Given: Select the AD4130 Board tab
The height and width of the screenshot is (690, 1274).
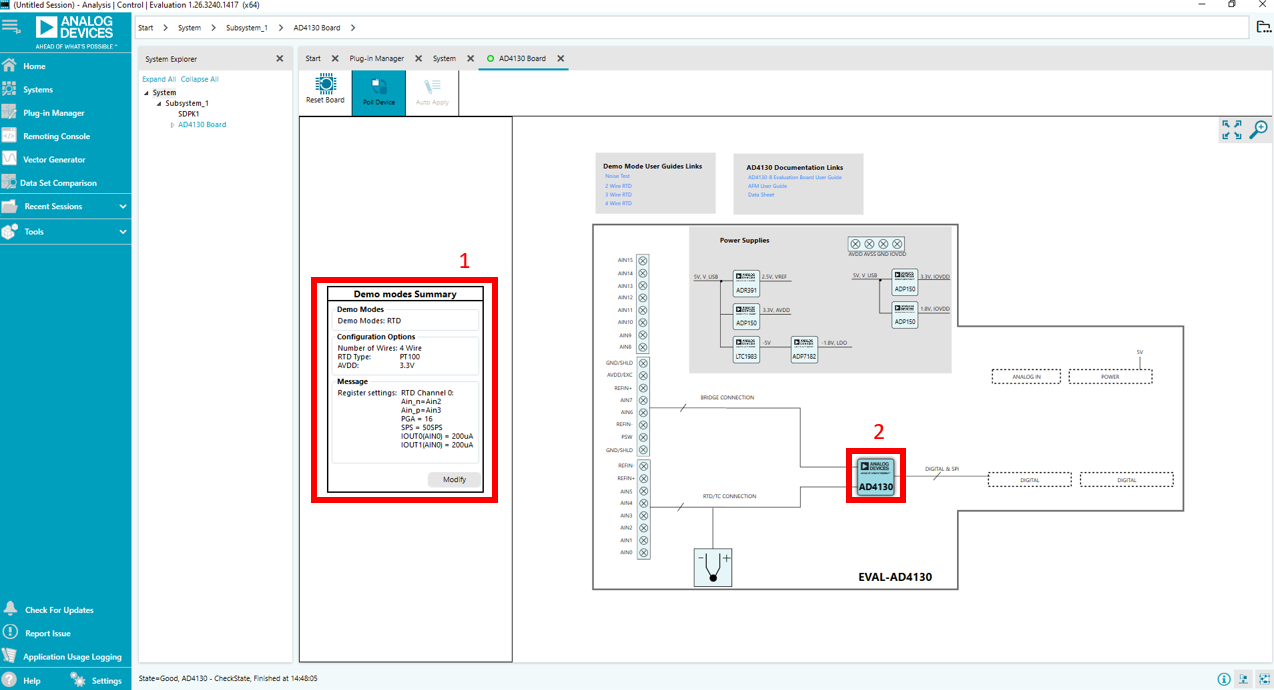Looking at the screenshot, I should coord(522,59).
